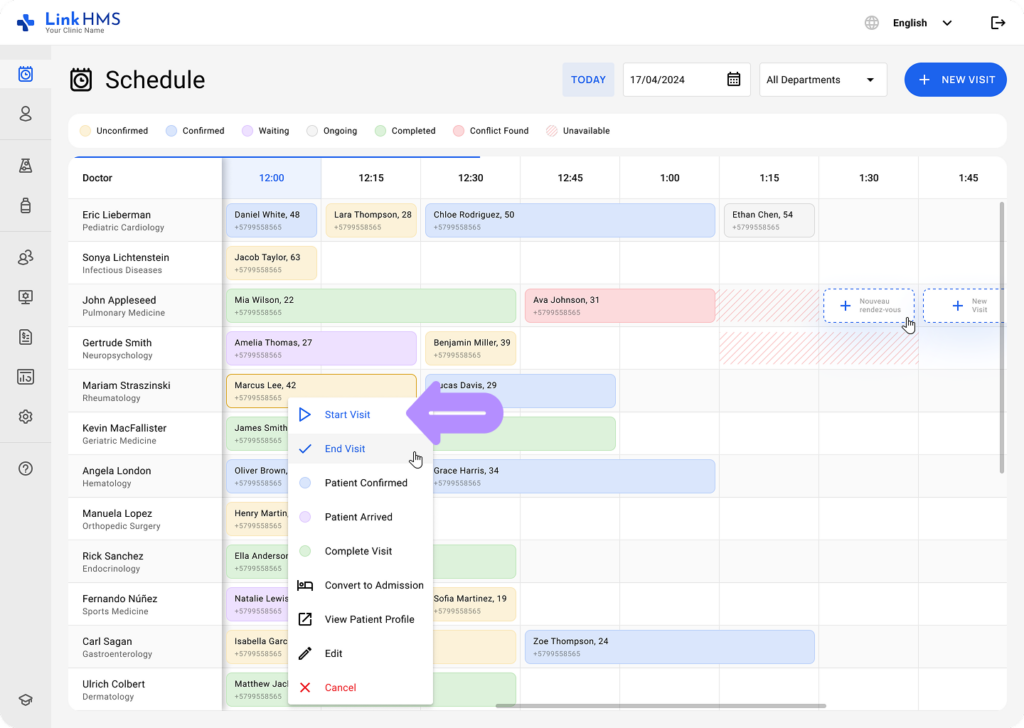Image resolution: width=1024 pixels, height=728 pixels.
Task: Open Ava Johnson, 31 conflict appointment
Action: pyautogui.click(x=620, y=306)
